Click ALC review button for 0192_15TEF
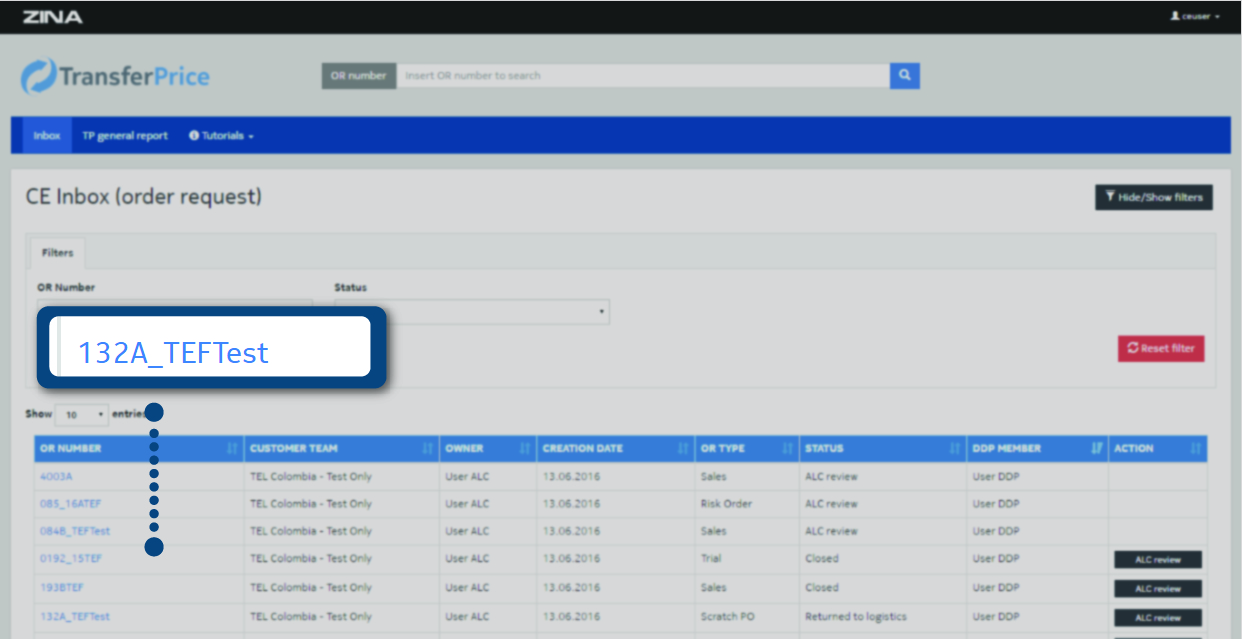The height and width of the screenshot is (639, 1242). tap(1157, 560)
